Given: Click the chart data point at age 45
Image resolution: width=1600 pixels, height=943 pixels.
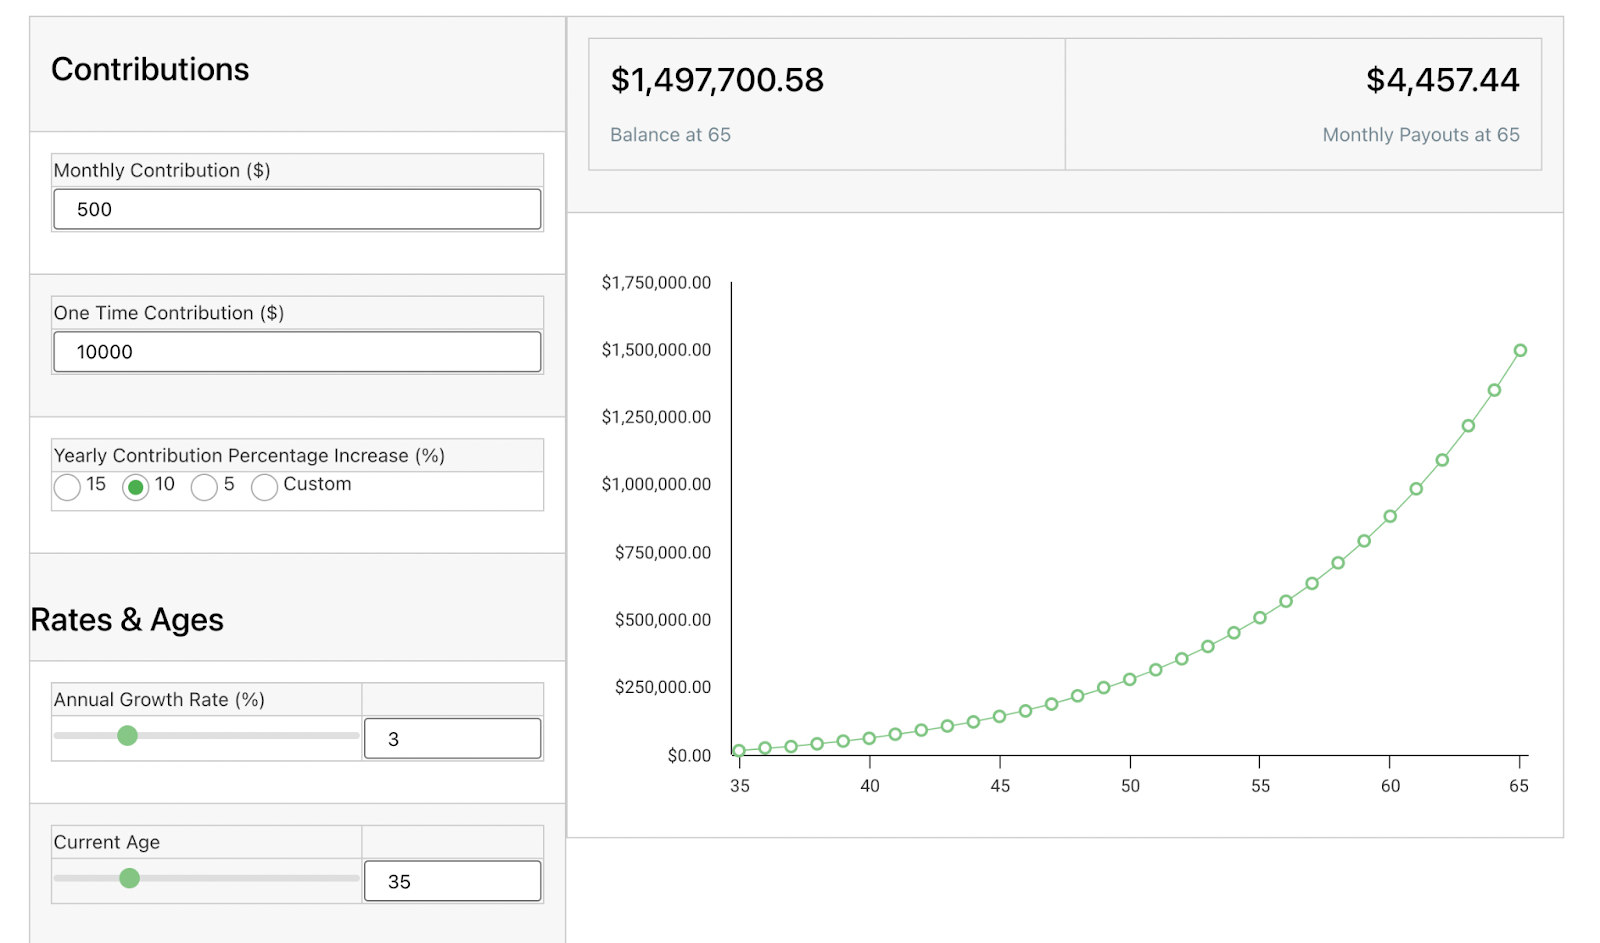Looking at the screenshot, I should click(x=999, y=716).
